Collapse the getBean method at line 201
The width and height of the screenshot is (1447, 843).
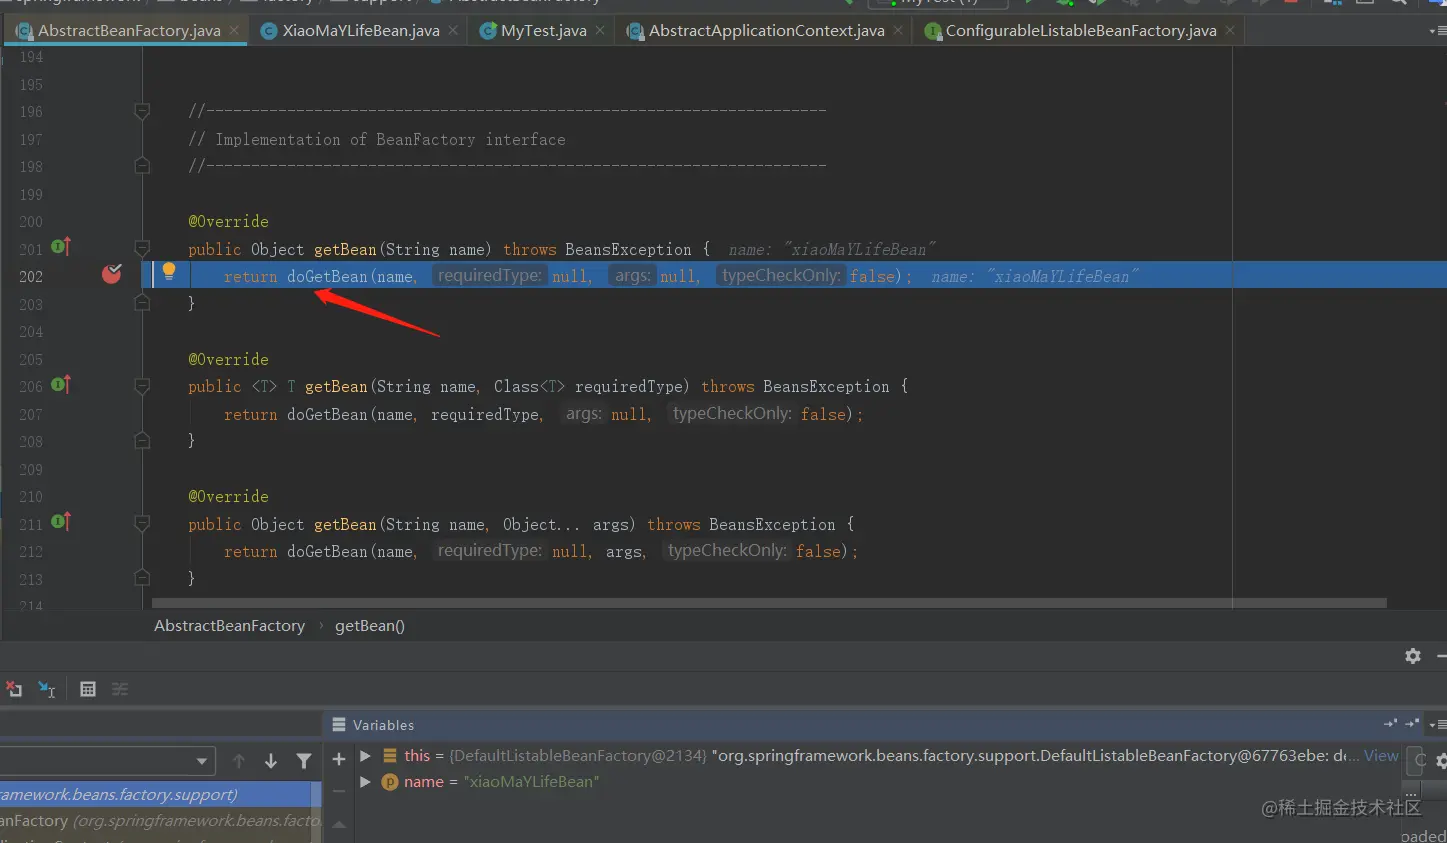pos(142,248)
